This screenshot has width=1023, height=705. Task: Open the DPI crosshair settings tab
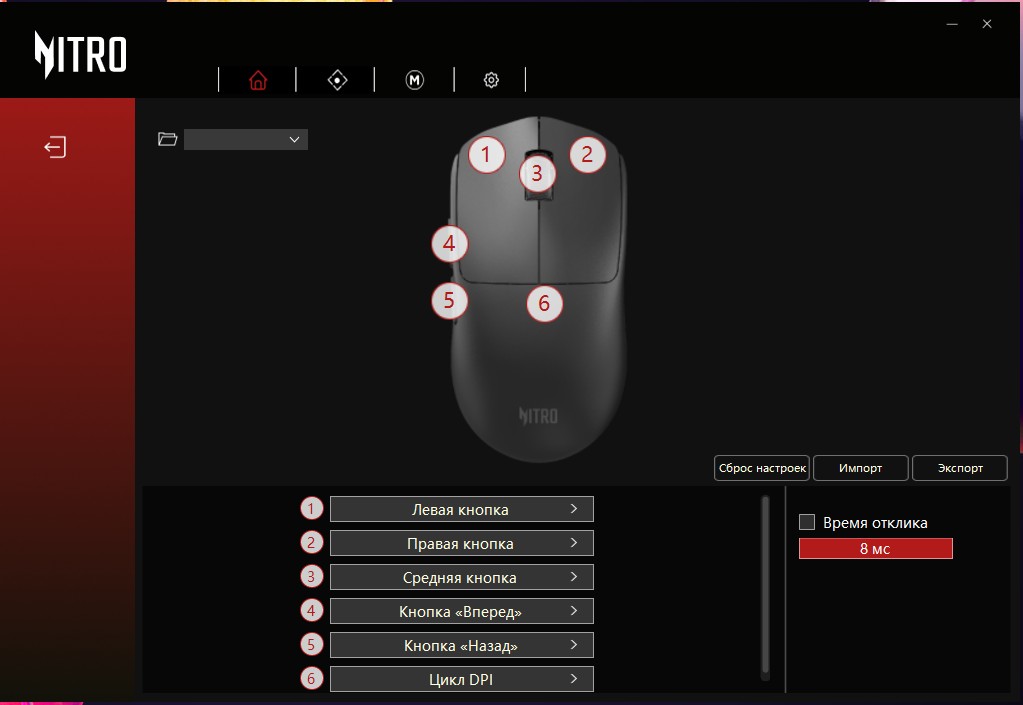pyautogui.click(x=337, y=80)
